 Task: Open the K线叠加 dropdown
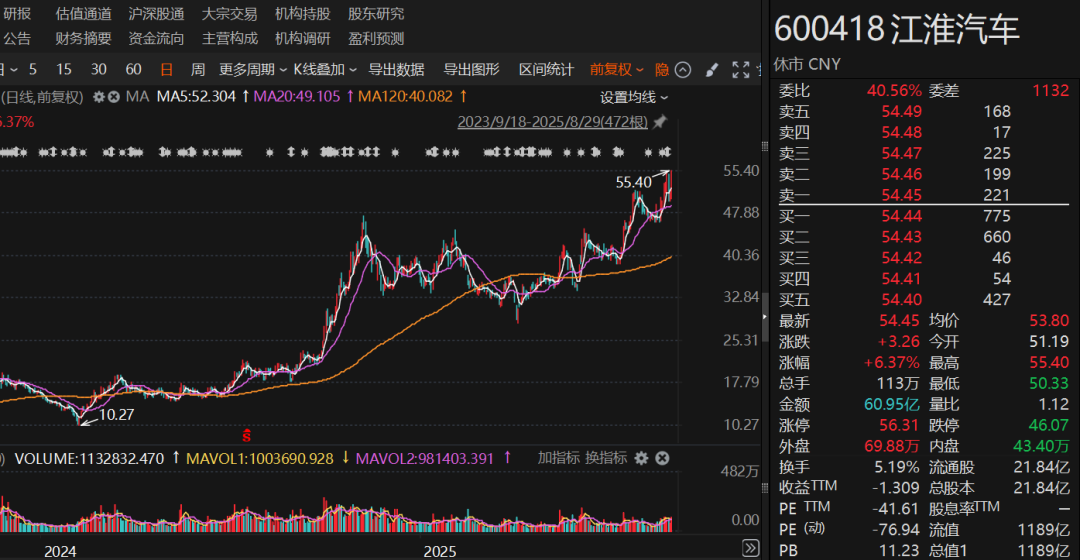click(x=325, y=70)
